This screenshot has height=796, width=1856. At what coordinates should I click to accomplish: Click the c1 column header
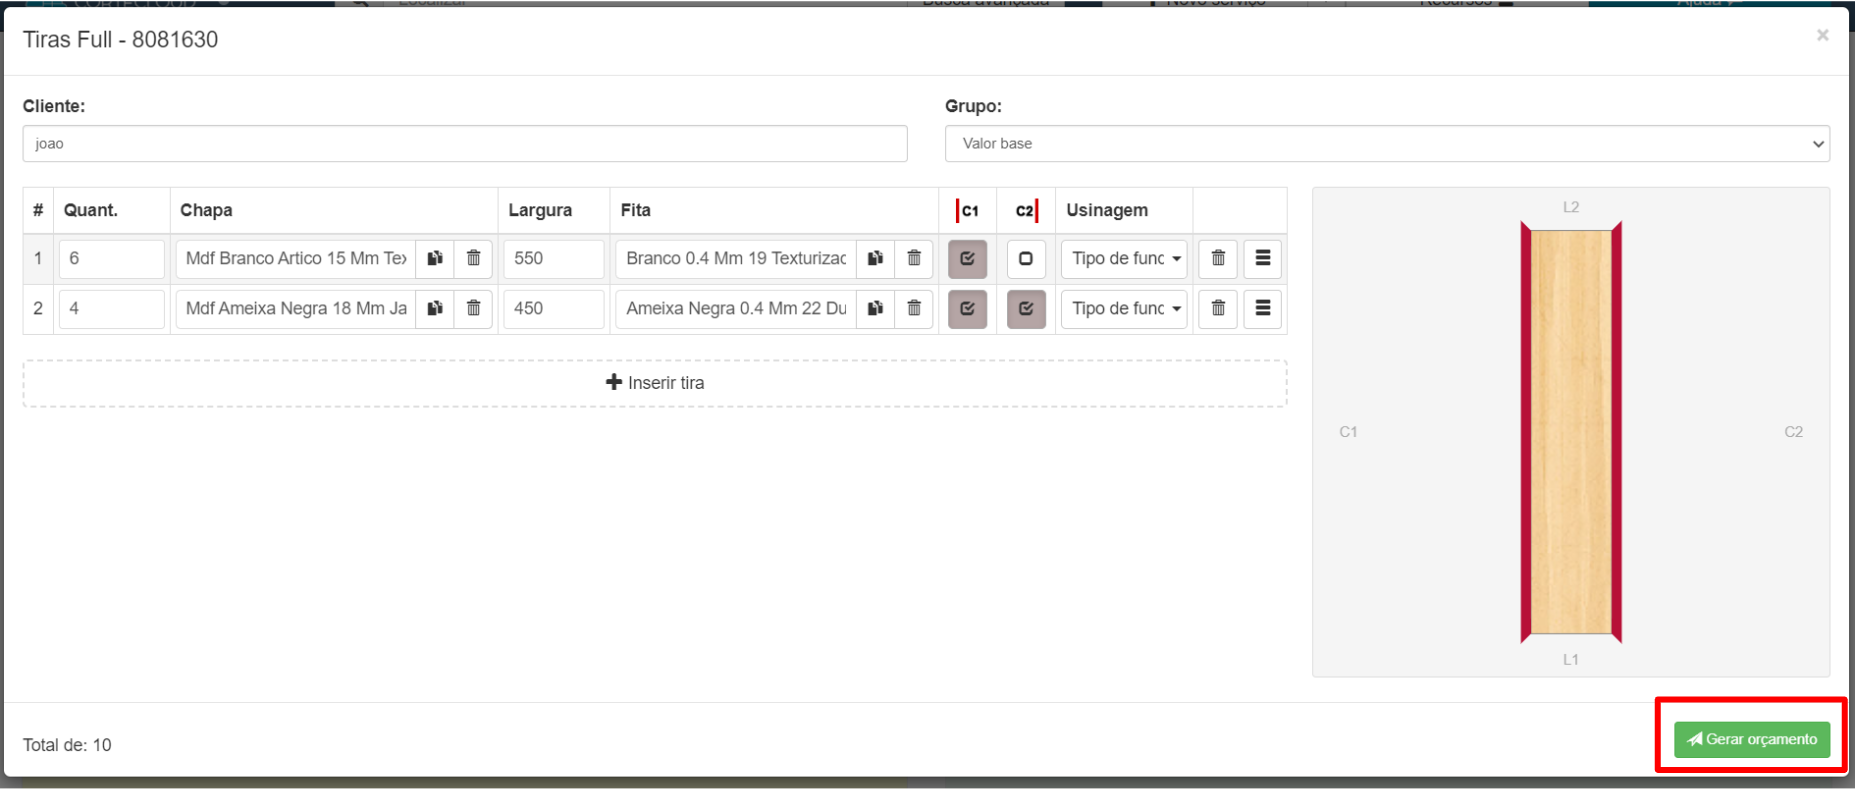(968, 211)
